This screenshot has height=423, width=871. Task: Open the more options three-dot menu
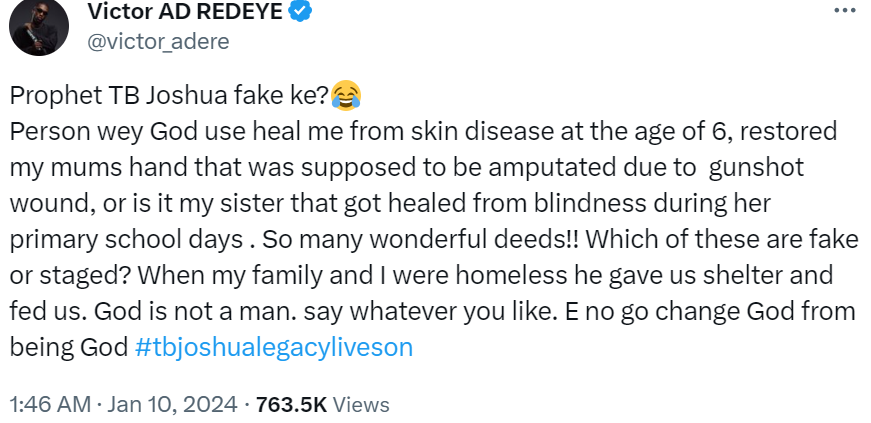843,11
